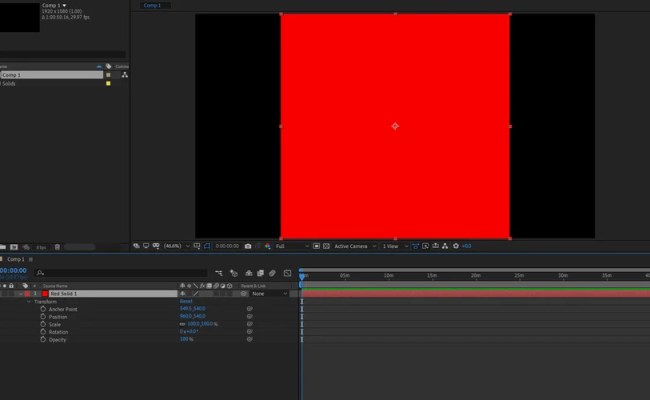This screenshot has height=400, width=650.
Task: Open show channel color management icon
Action: pyautogui.click(x=268, y=246)
